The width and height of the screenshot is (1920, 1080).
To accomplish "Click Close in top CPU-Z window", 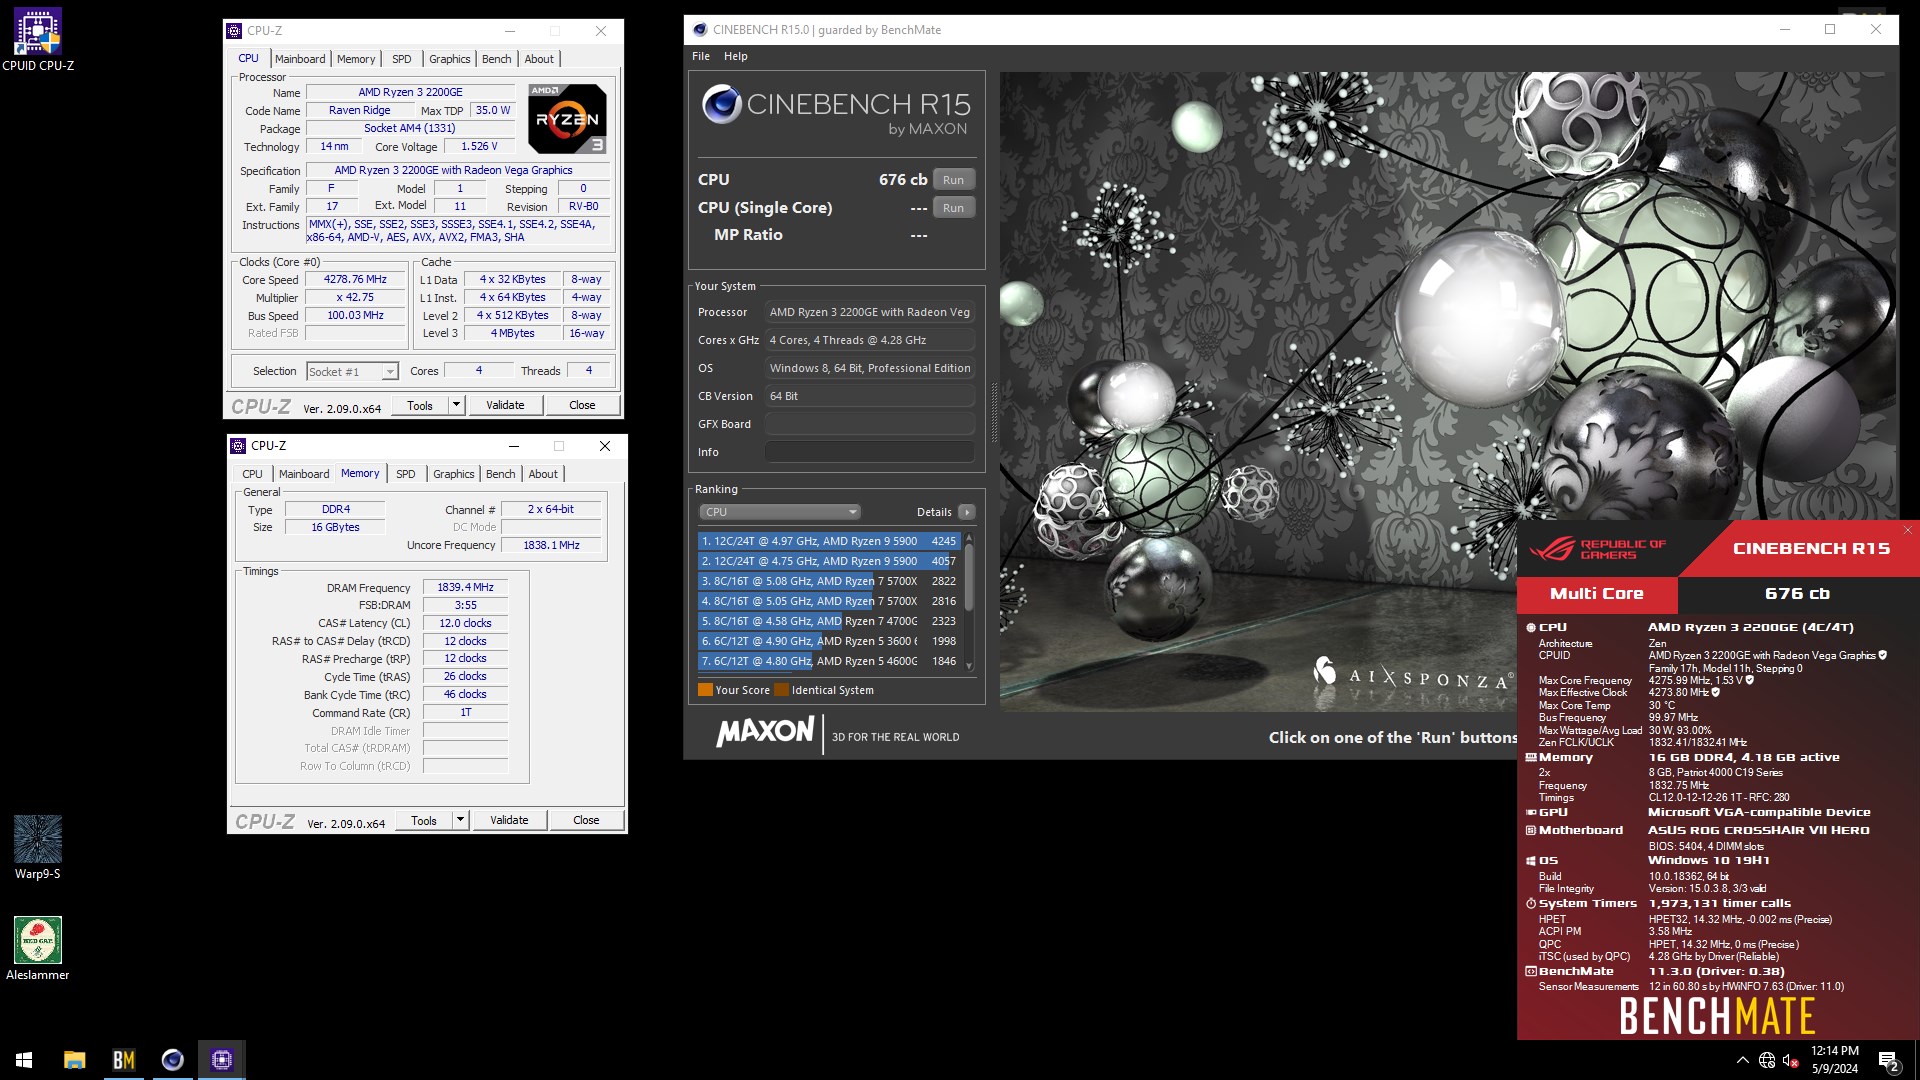I will [582, 405].
